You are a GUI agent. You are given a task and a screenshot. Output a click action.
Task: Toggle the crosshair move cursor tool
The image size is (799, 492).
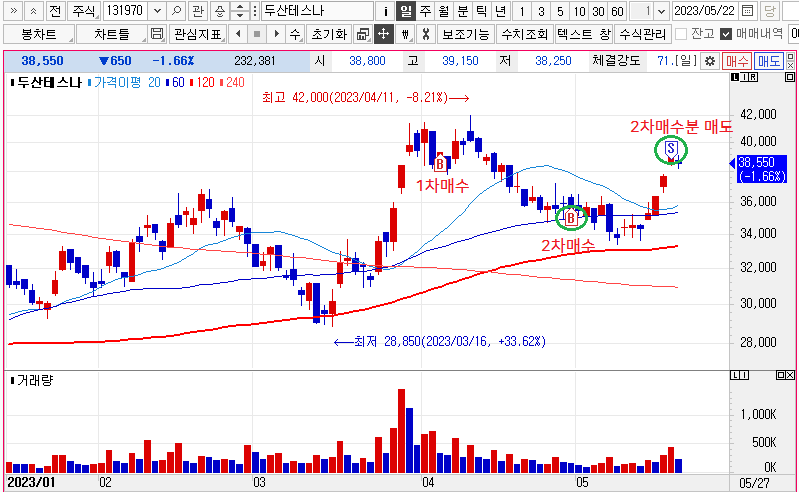(x=383, y=34)
